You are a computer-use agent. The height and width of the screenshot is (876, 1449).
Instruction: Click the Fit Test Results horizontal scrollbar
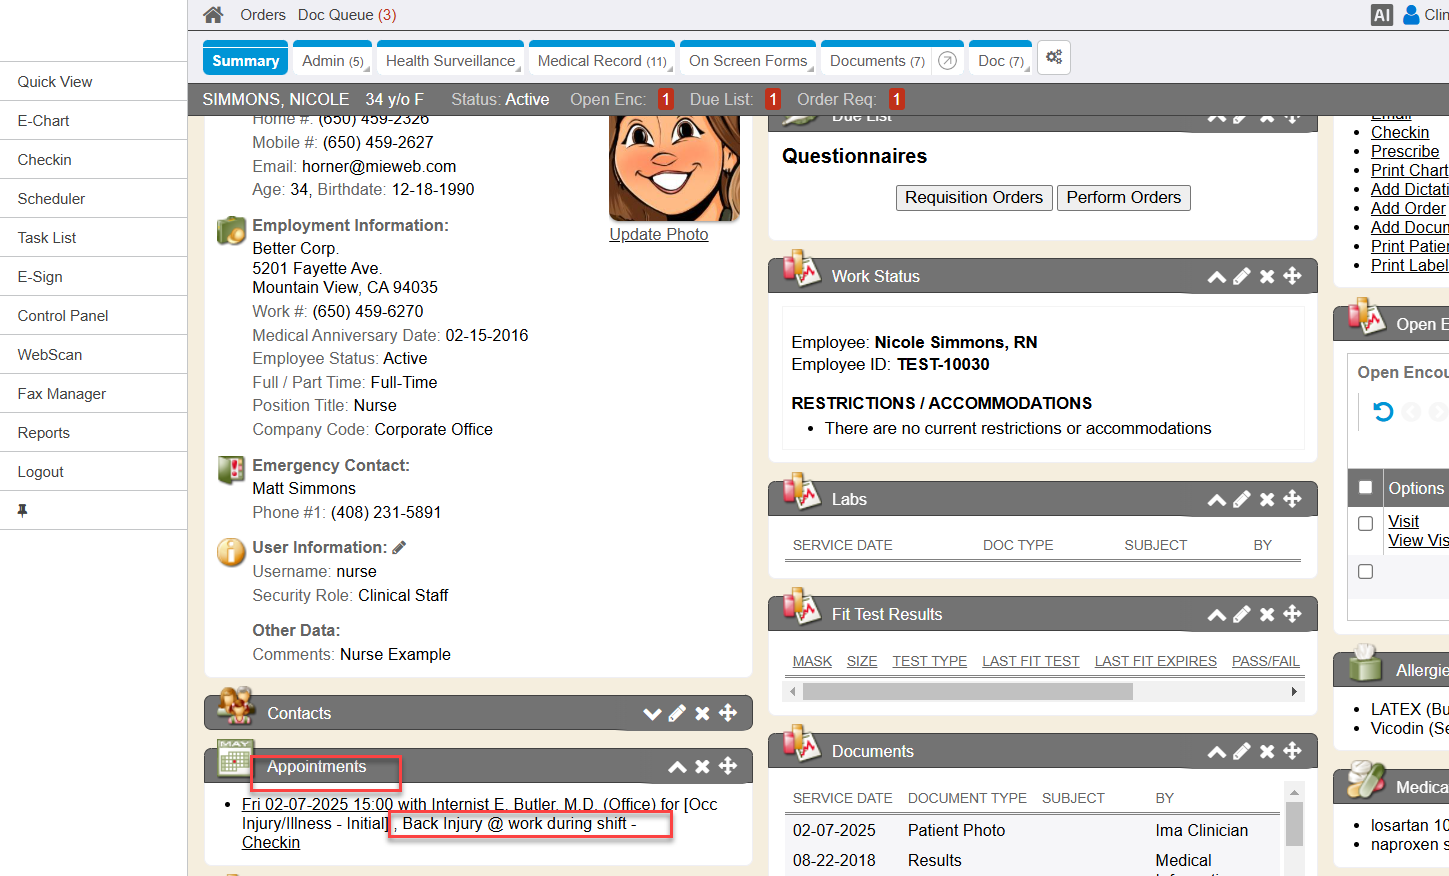point(967,692)
